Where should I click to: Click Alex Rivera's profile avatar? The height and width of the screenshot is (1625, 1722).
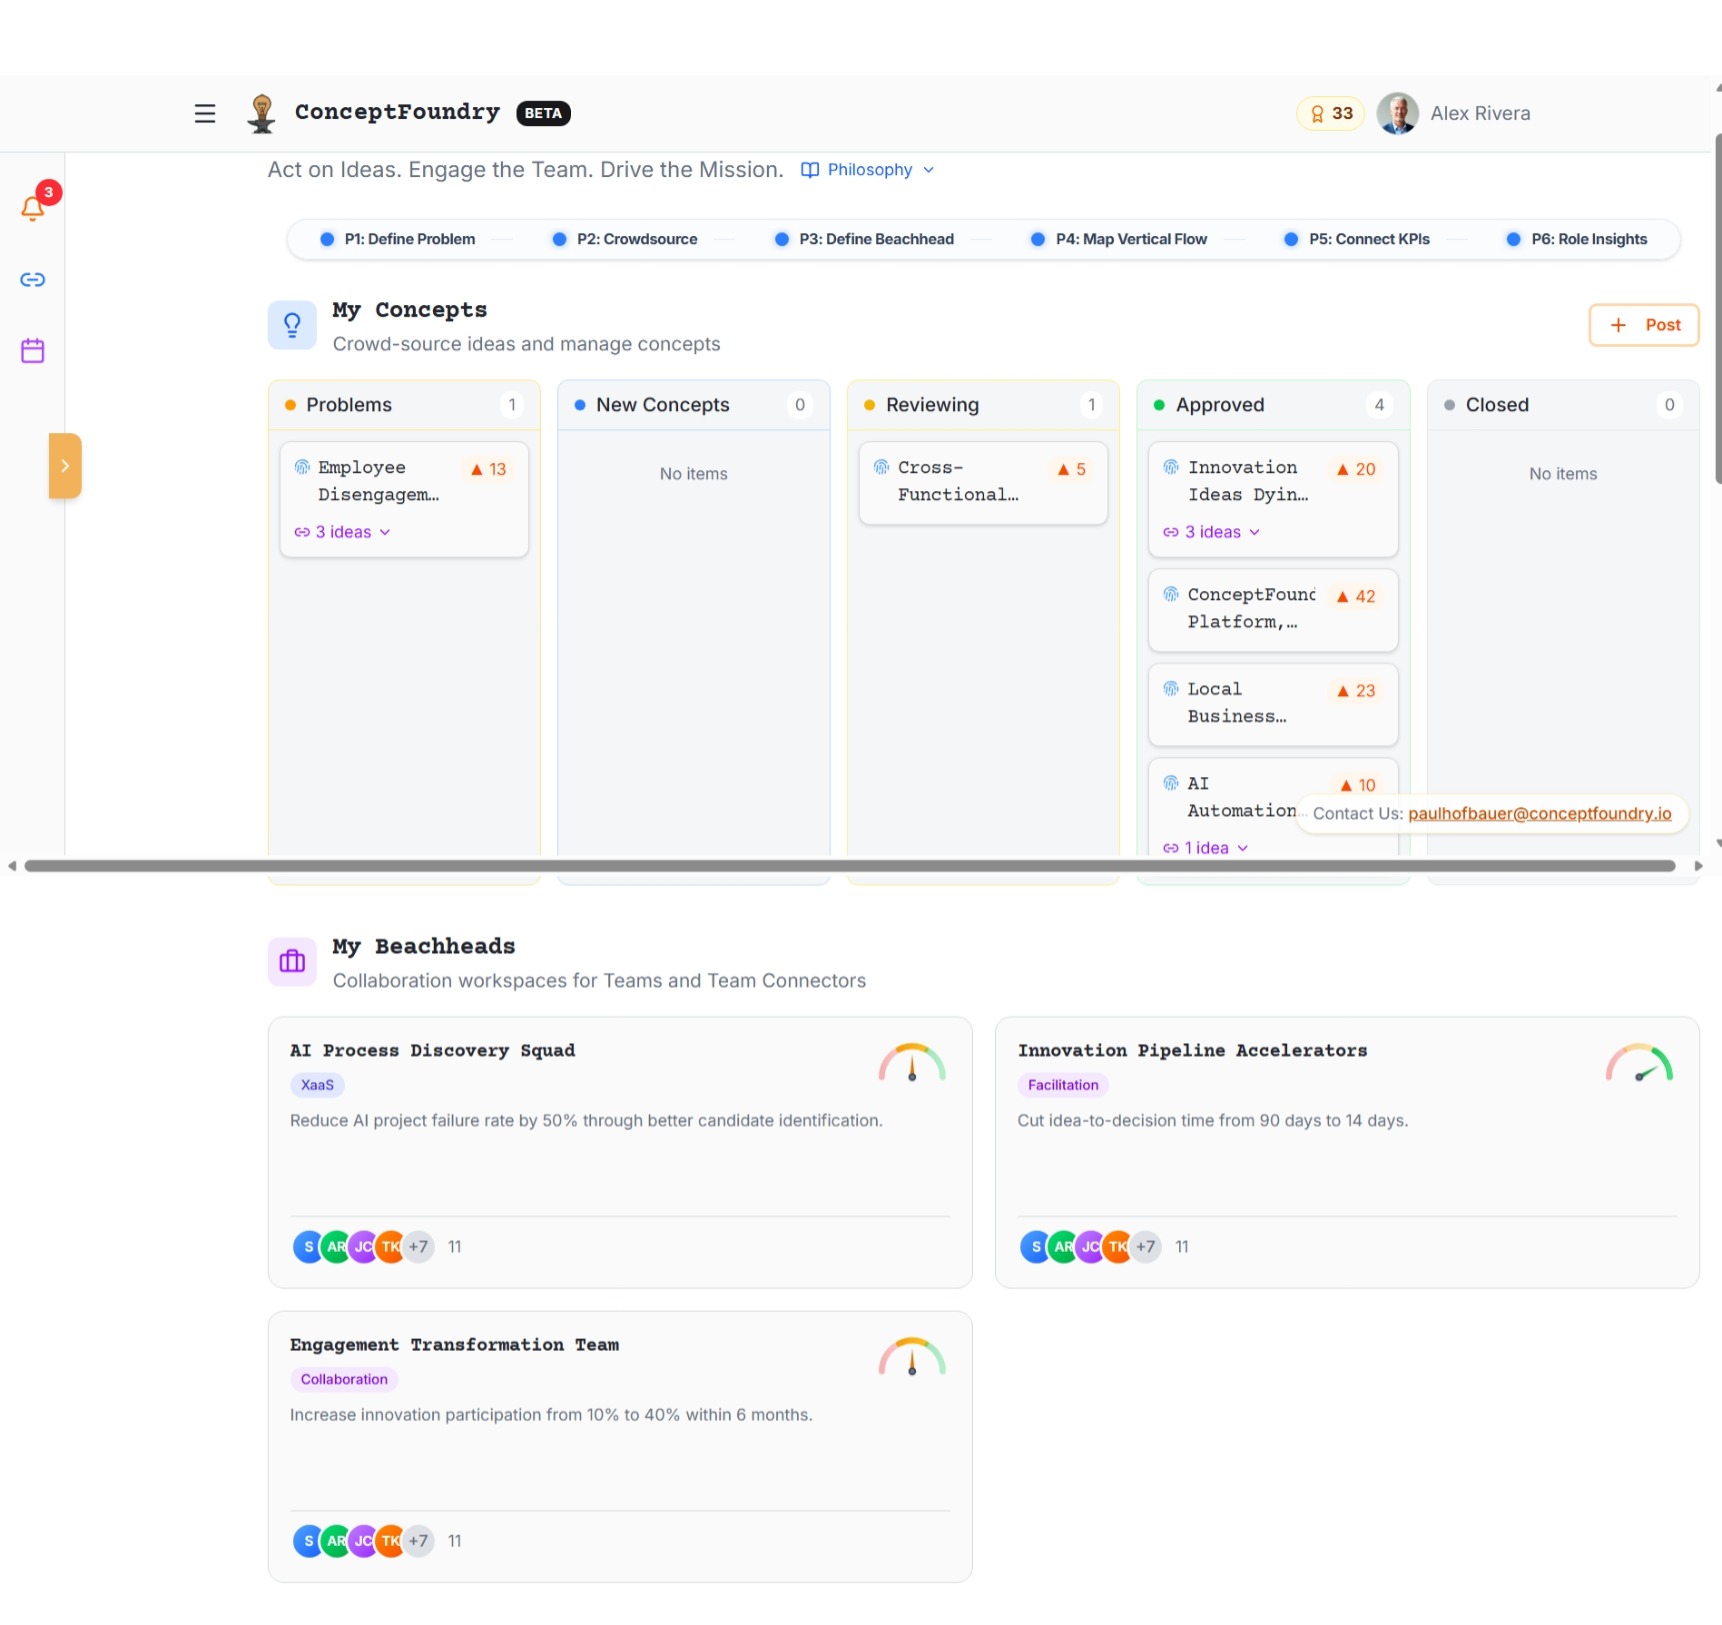(1397, 114)
